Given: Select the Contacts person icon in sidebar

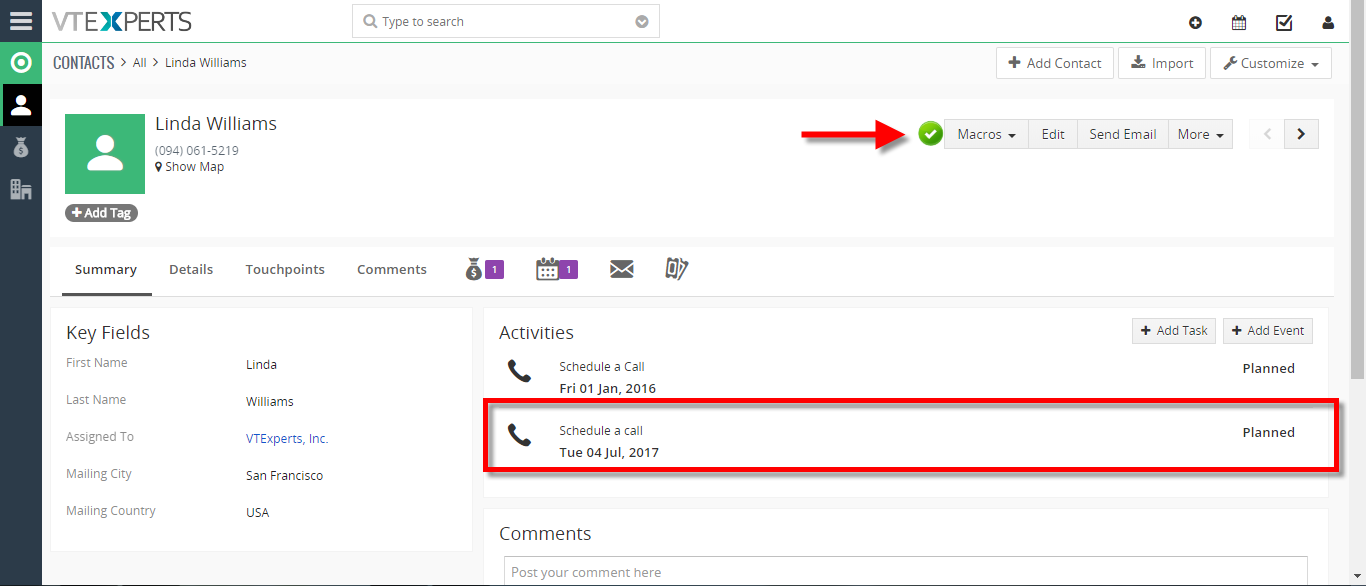Looking at the screenshot, I should point(21,105).
